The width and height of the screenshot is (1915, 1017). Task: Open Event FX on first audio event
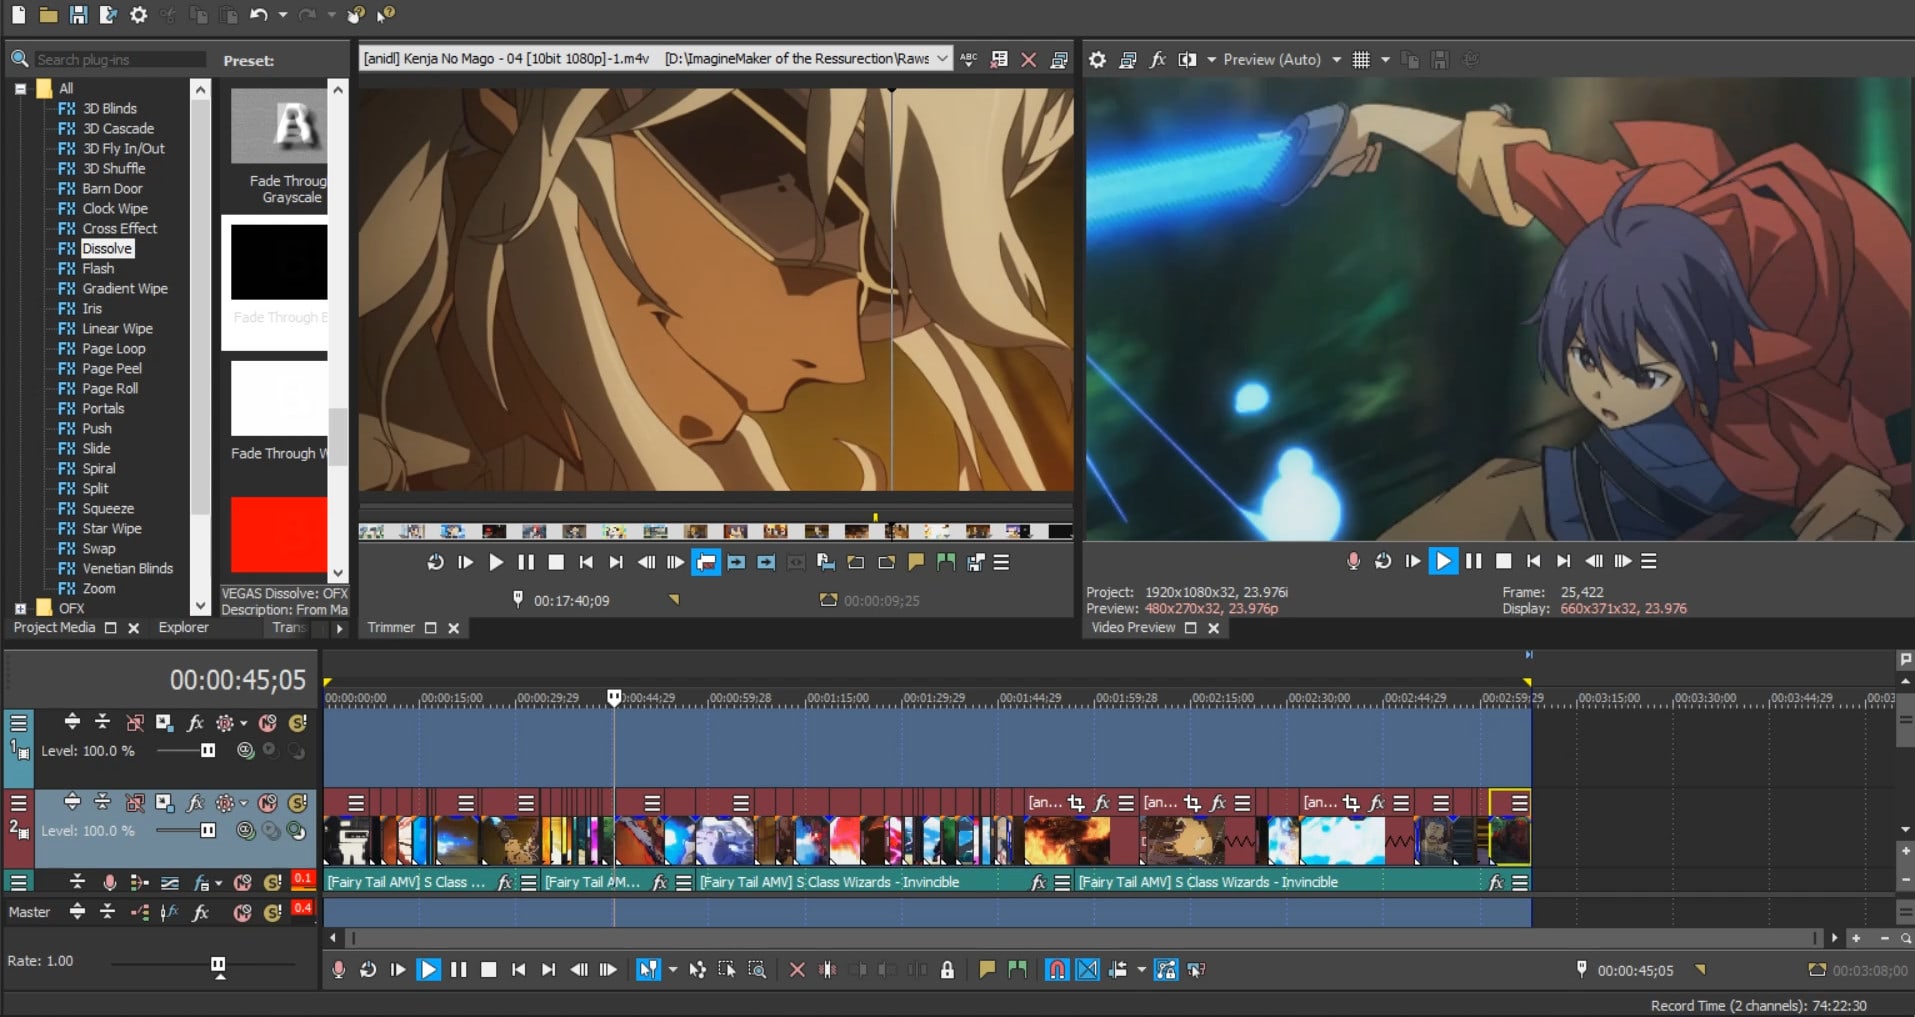[505, 882]
